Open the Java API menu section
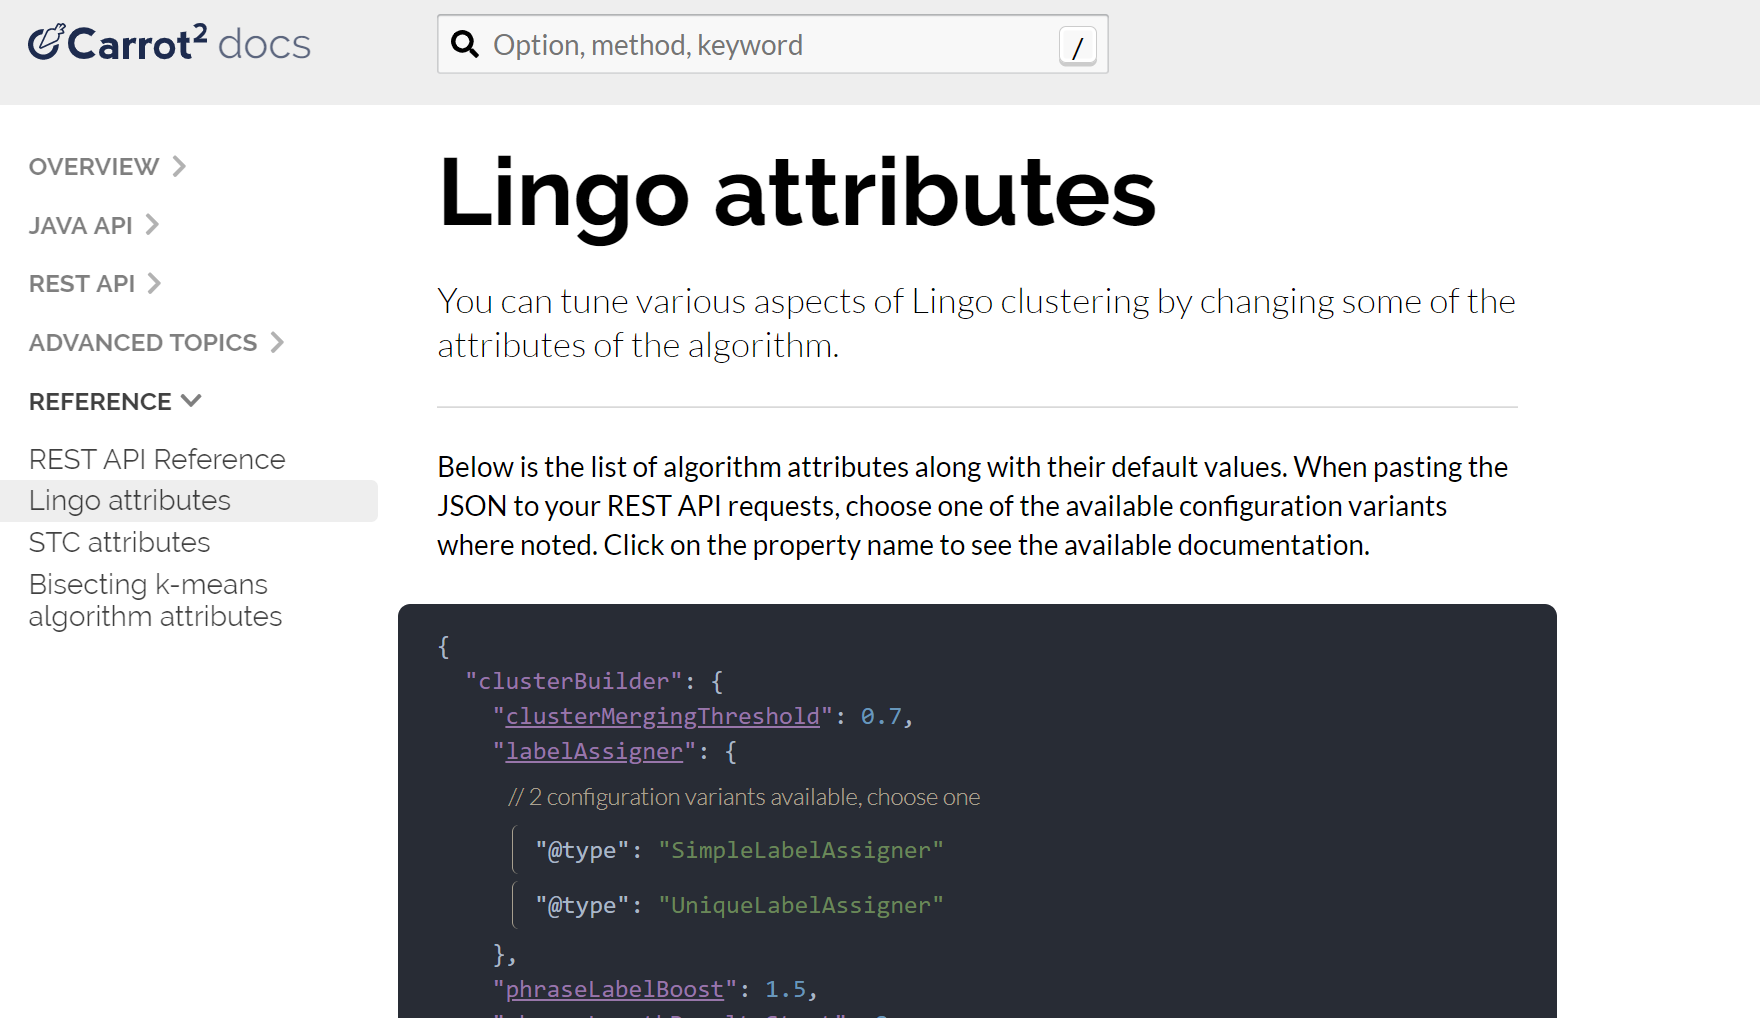 pyautogui.click(x=81, y=226)
